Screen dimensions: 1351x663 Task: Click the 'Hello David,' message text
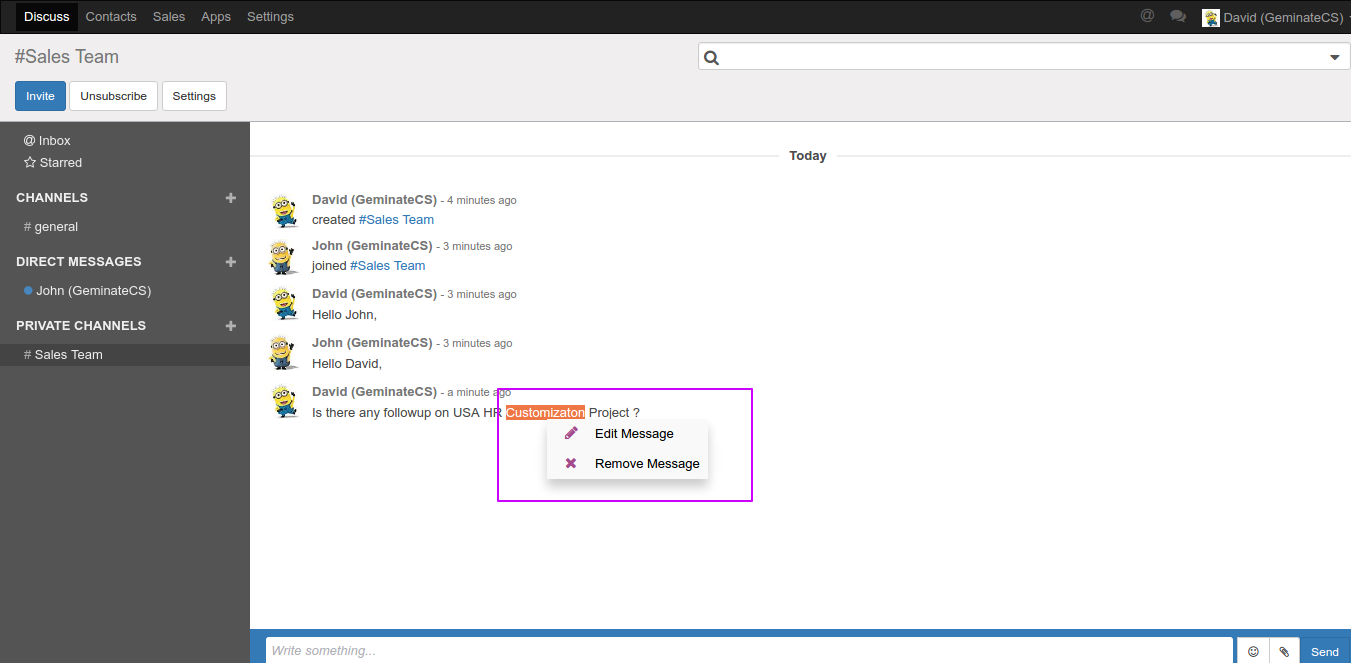(347, 364)
